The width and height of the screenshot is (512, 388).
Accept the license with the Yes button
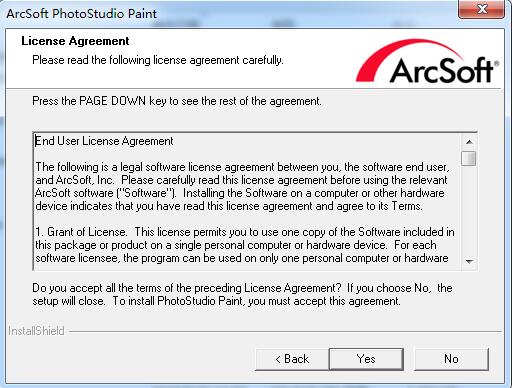tap(366, 359)
